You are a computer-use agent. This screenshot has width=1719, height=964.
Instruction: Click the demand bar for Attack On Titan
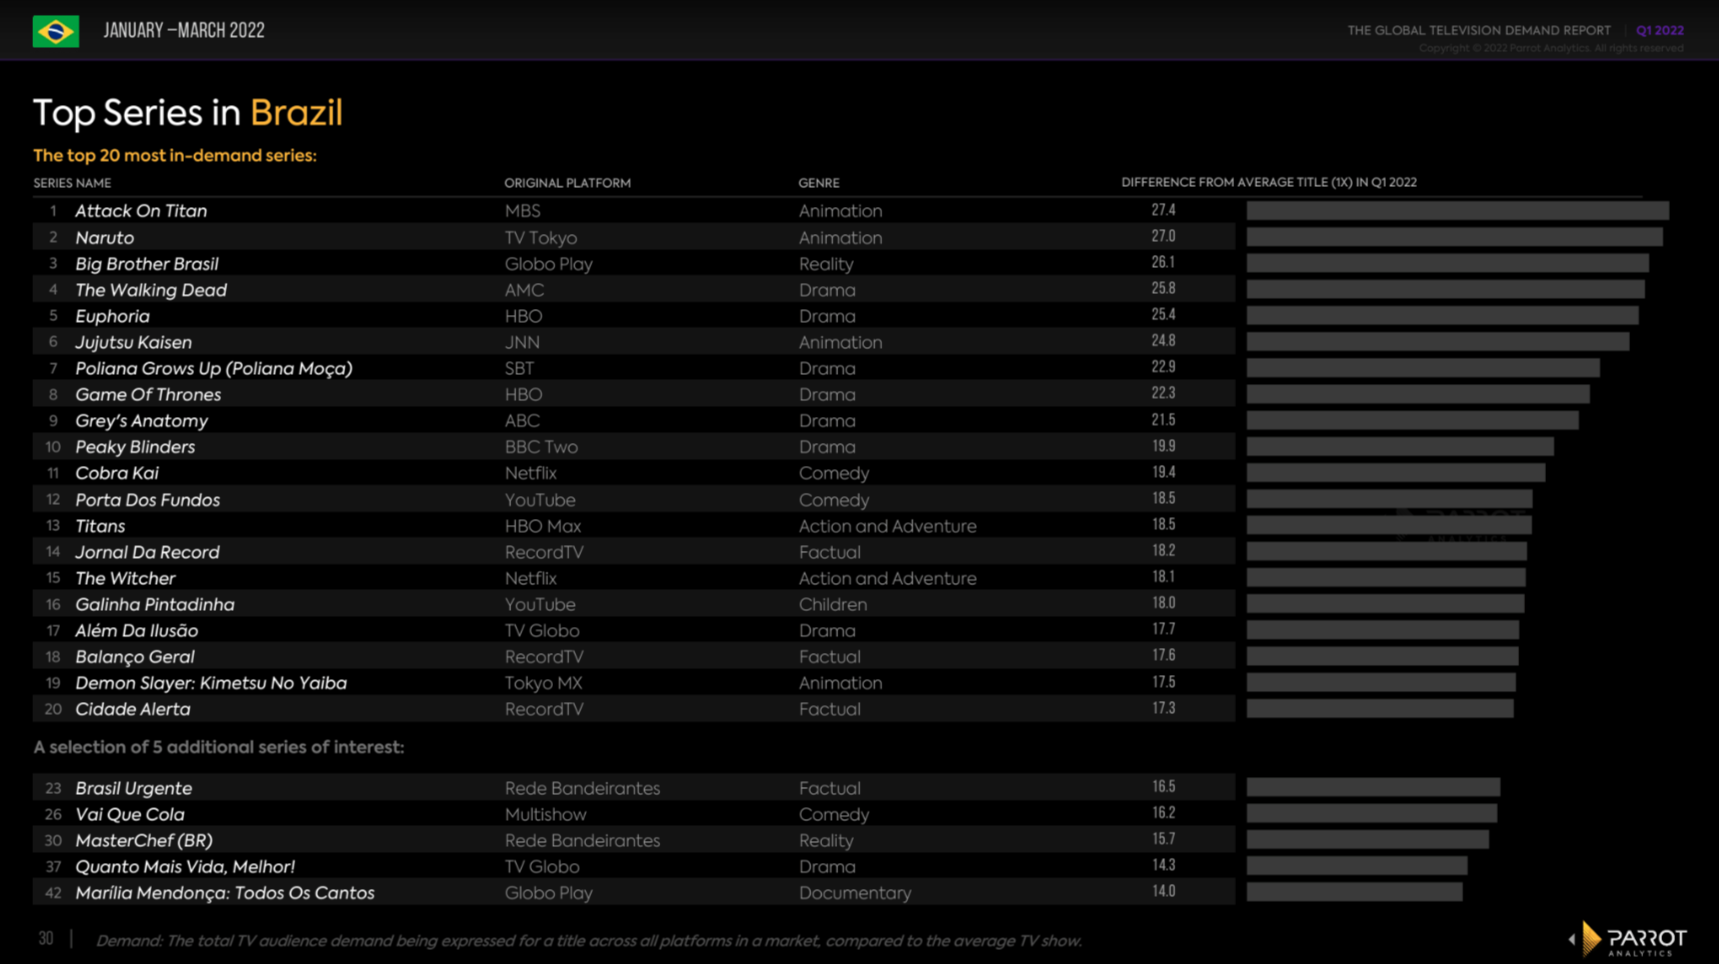(x=1458, y=210)
